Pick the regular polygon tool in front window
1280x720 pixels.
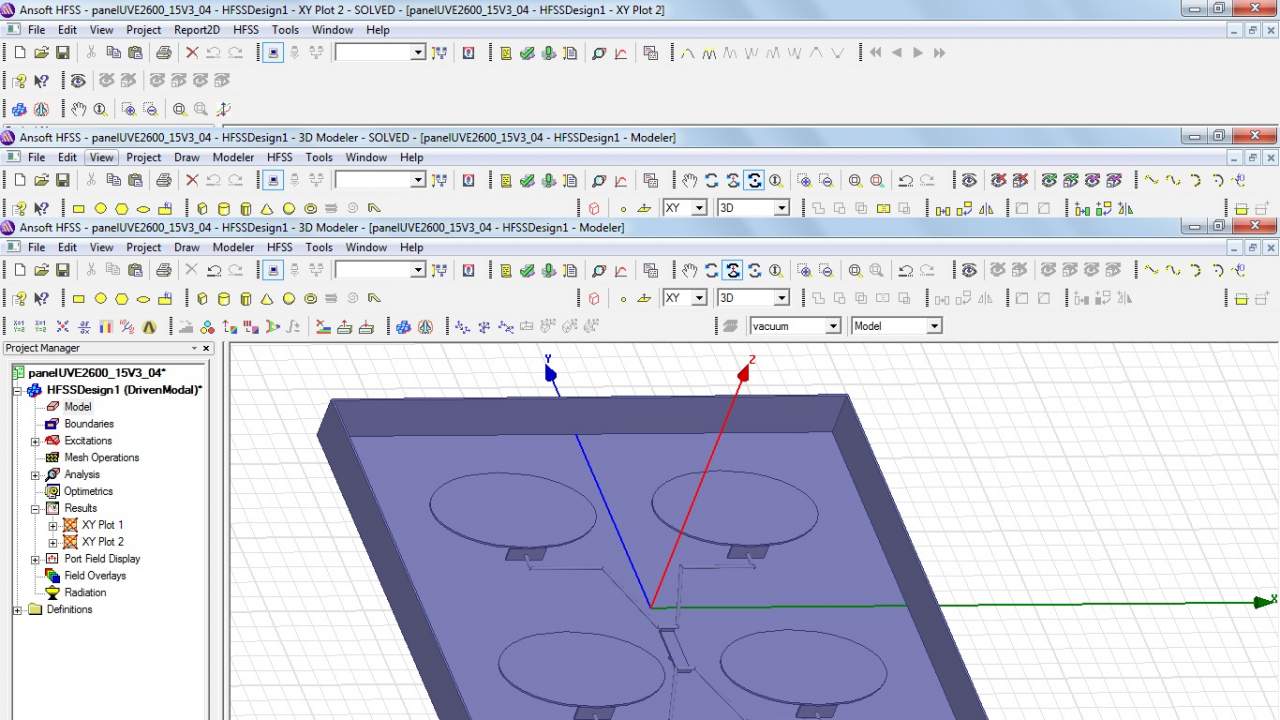(122, 298)
